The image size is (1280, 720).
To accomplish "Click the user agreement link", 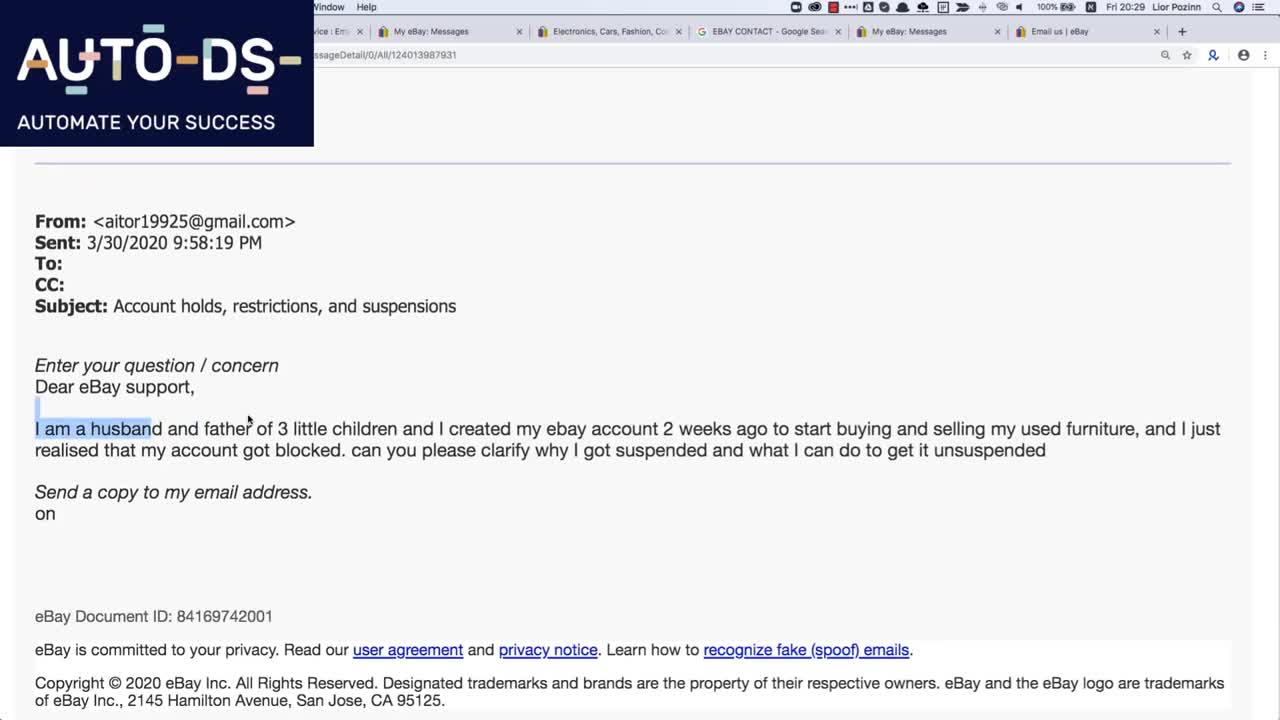I will click(x=408, y=650).
